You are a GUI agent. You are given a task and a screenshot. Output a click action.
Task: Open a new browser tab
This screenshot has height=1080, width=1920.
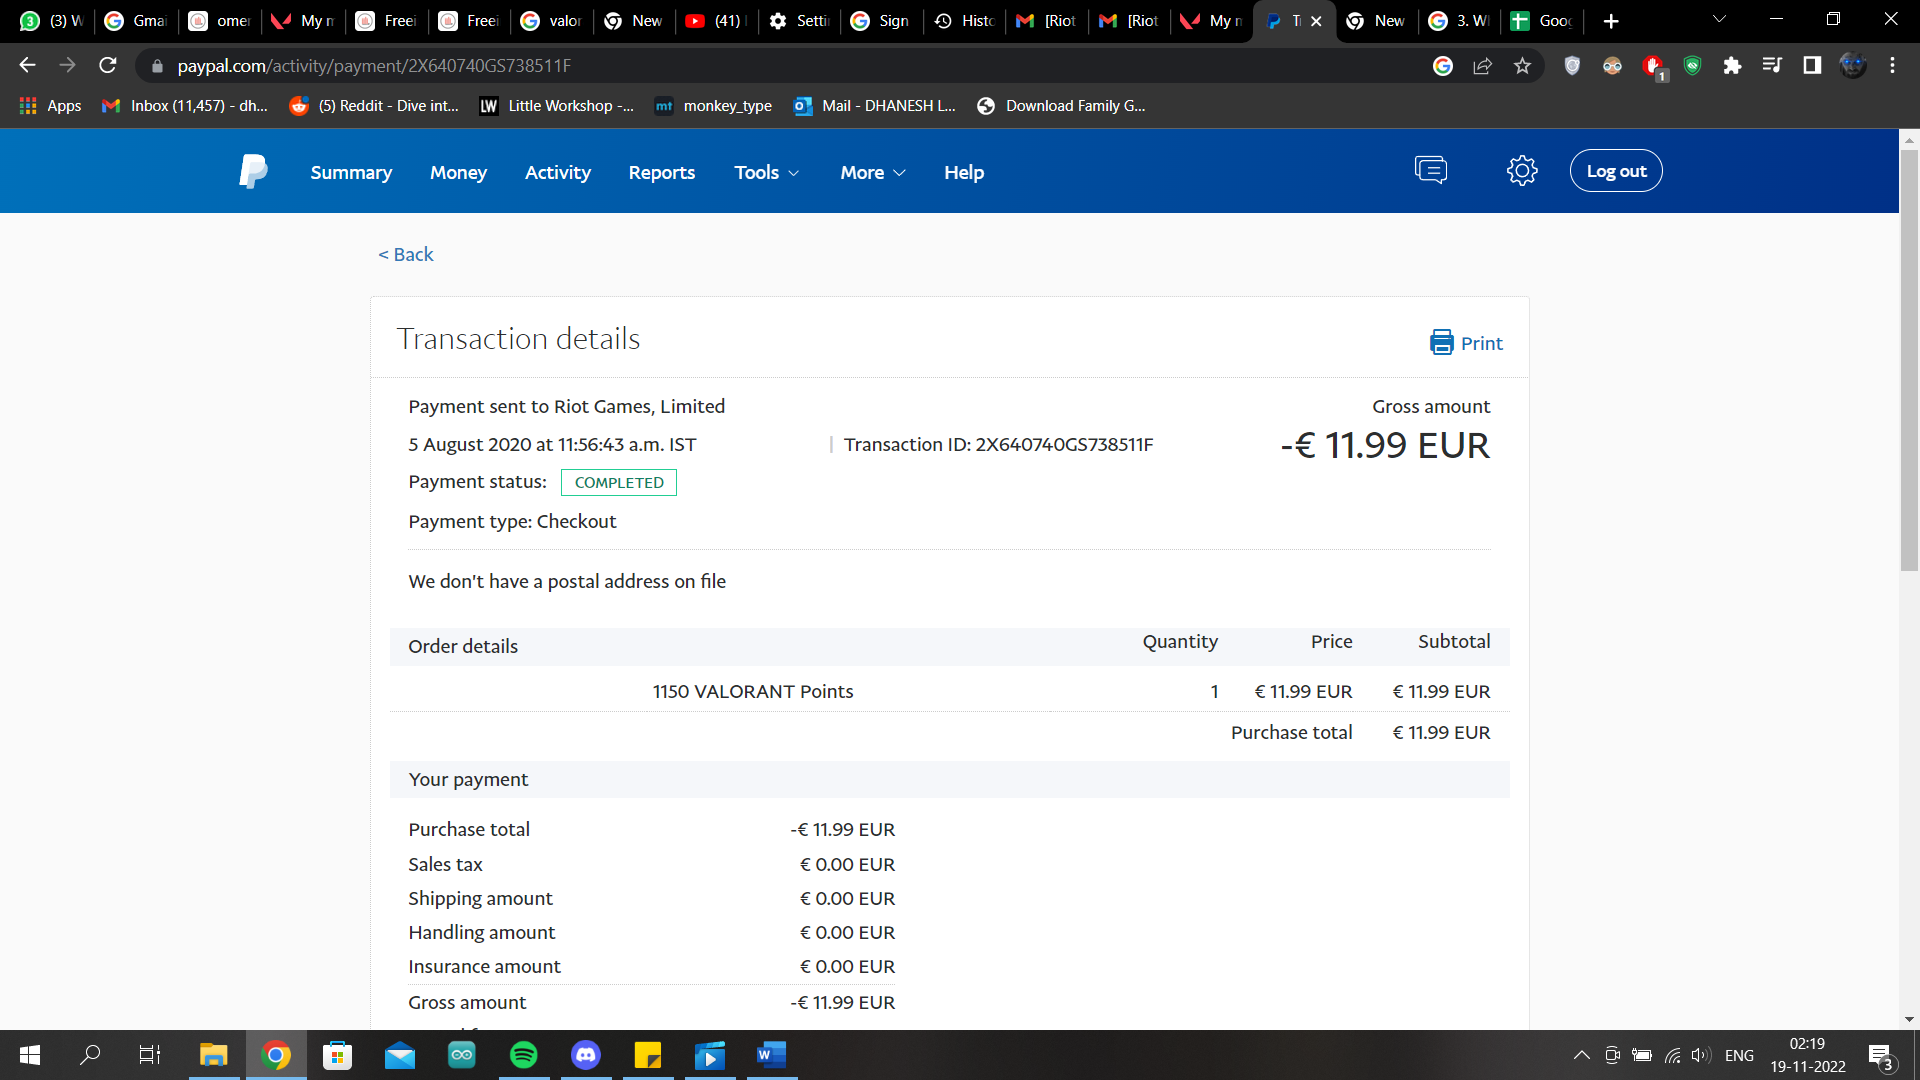pyautogui.click(x=1611, y=21)
